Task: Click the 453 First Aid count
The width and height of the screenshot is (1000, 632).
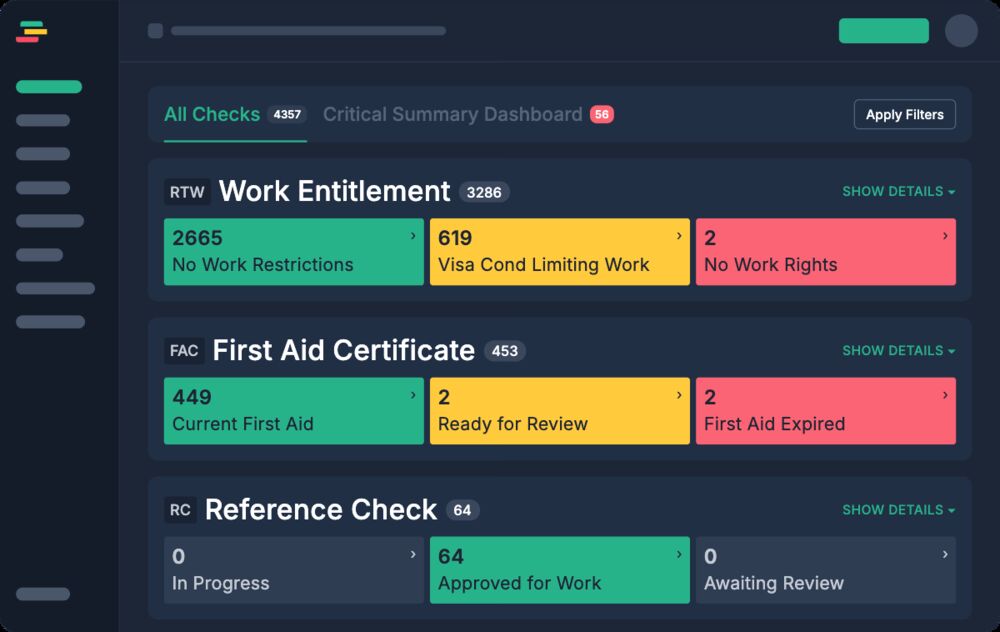Action: click(504, 351)
